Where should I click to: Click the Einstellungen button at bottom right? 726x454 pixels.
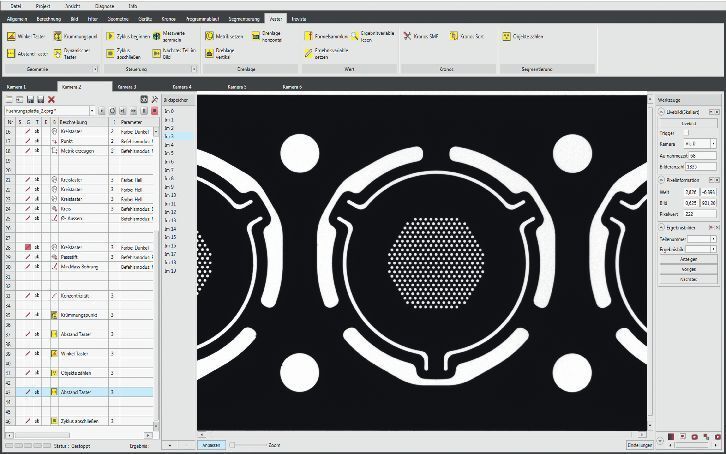[639, 445]
